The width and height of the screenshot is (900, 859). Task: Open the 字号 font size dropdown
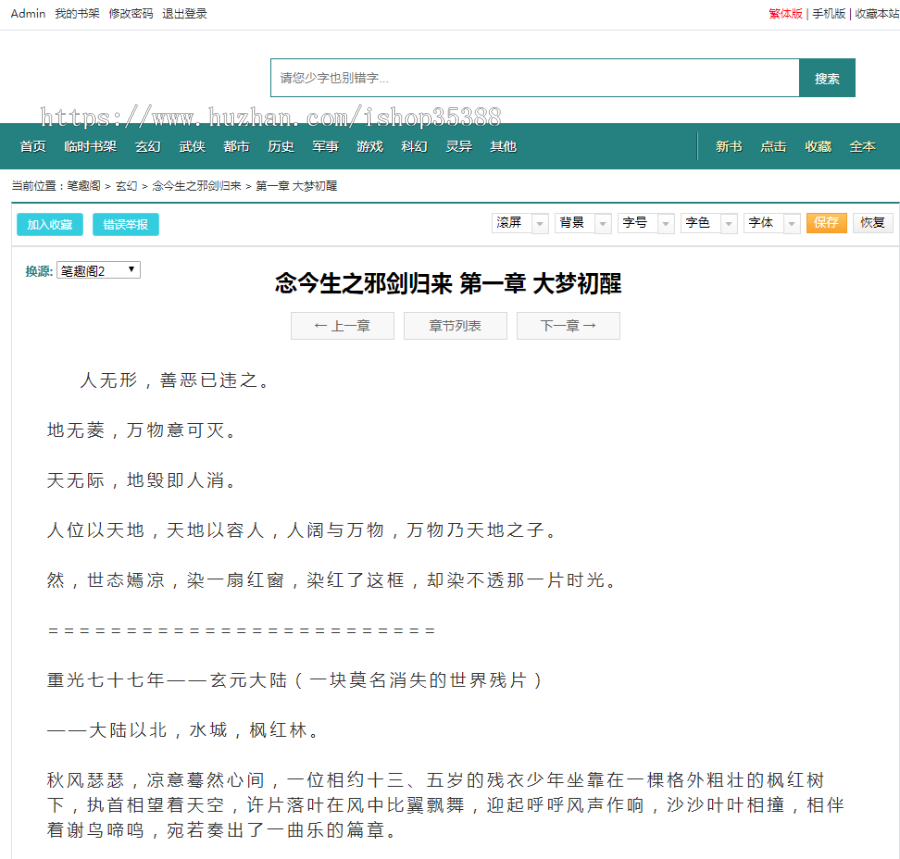pos(645,222)
